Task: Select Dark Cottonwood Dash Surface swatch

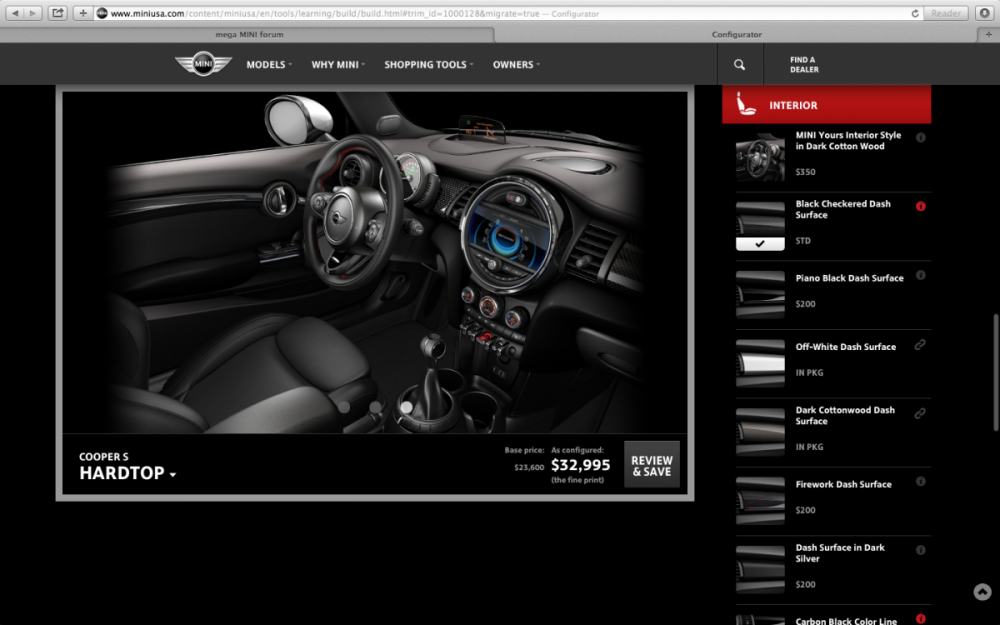Action: [x=760, y=432]
